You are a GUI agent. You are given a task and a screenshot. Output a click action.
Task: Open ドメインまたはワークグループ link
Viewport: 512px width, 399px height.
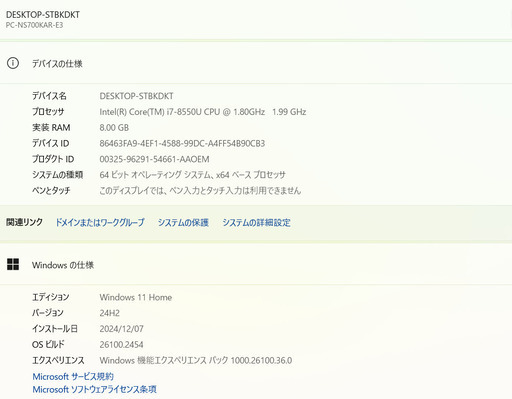(x=100, y=222)
